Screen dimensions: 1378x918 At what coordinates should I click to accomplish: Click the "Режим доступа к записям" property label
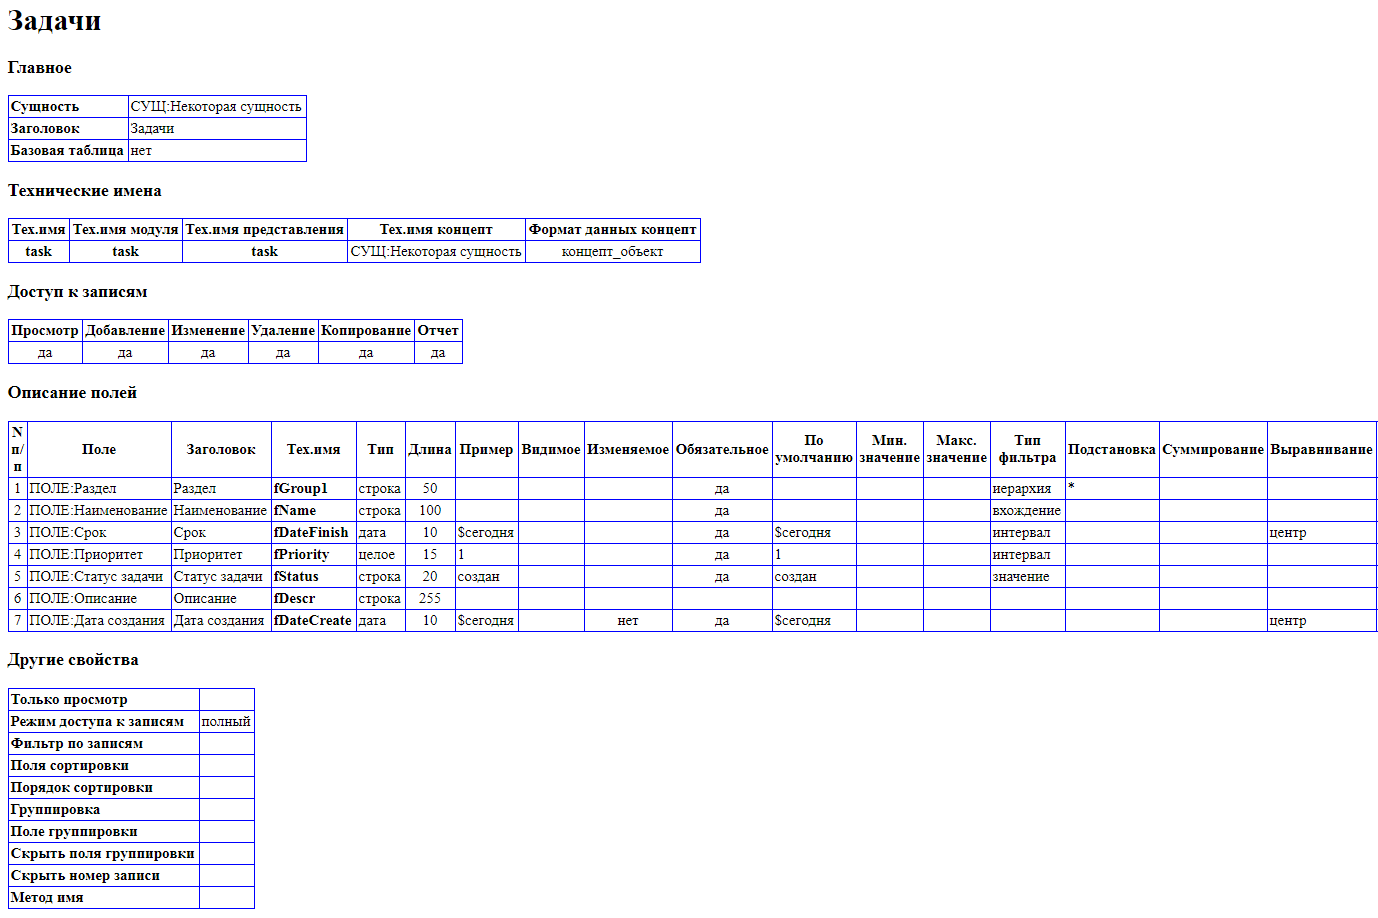point(104,721)
